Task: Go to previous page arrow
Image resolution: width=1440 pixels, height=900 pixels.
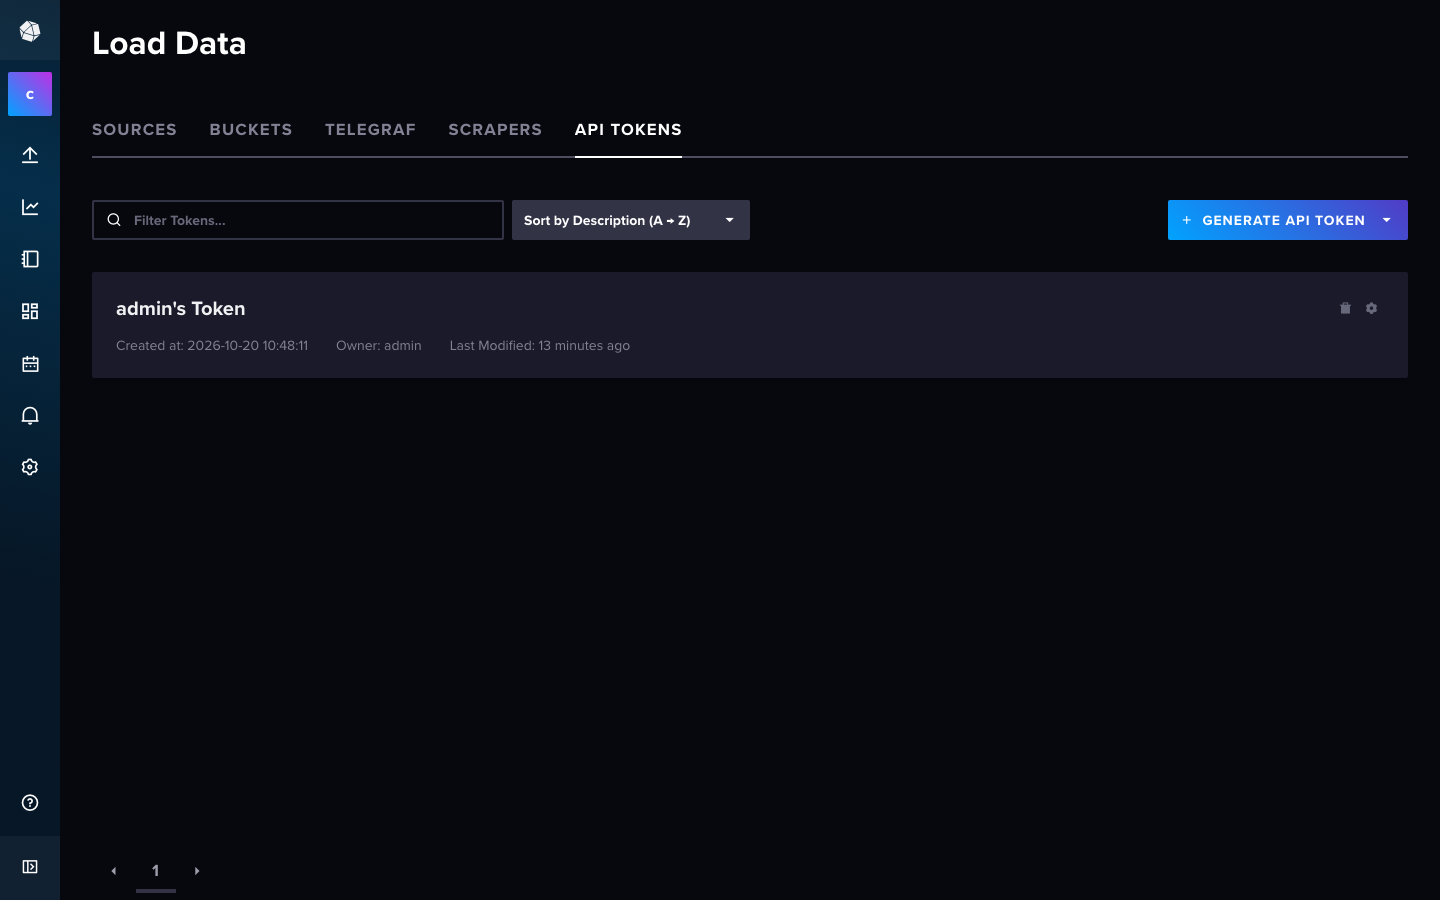Action: click(114, 871)
